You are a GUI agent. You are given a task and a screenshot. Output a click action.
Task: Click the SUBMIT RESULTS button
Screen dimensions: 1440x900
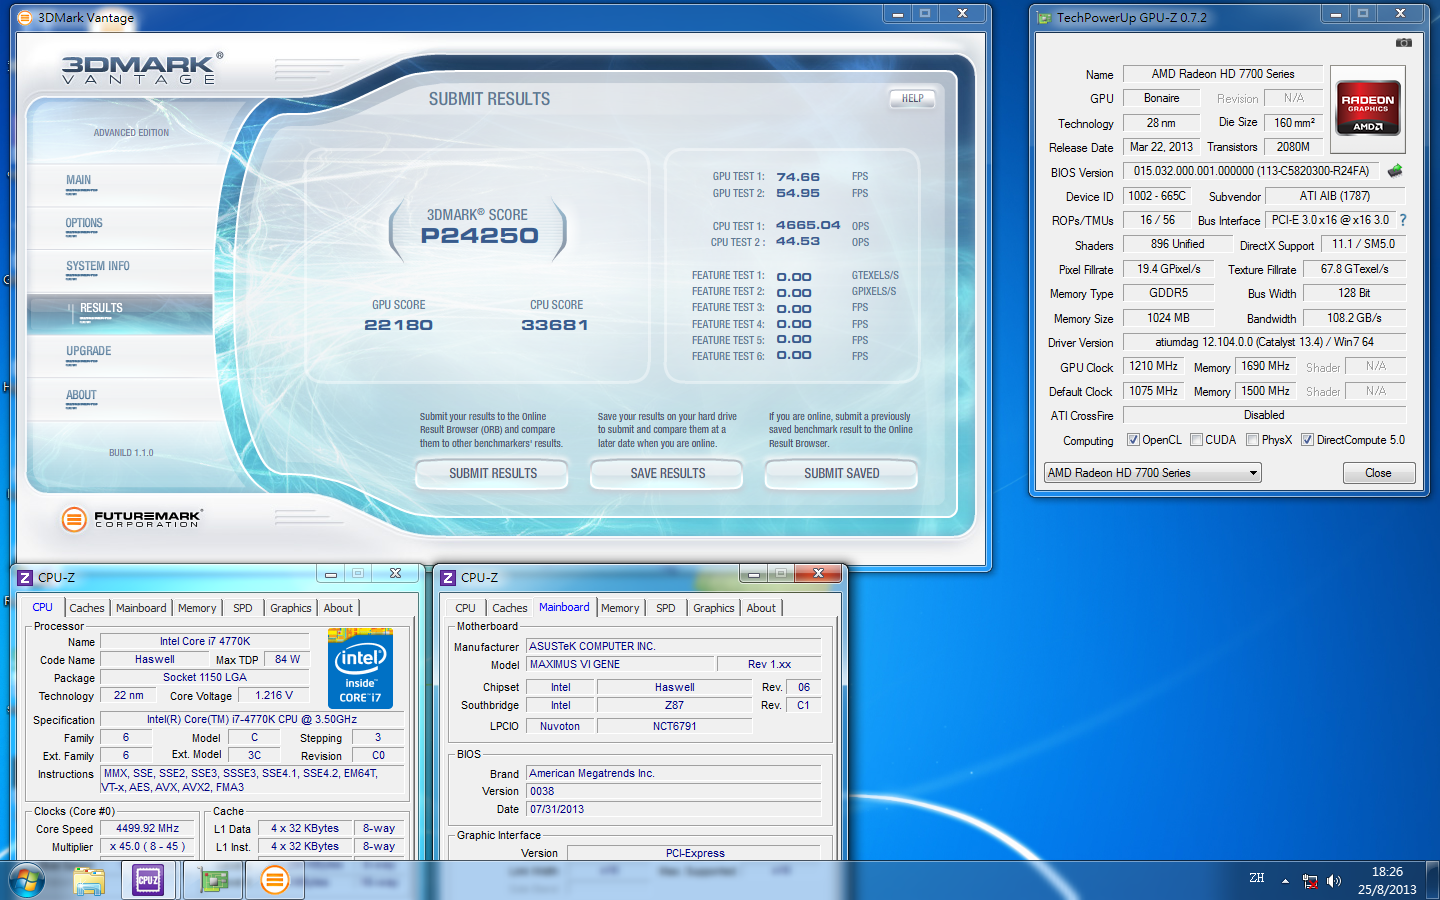[x=492, y=473]
